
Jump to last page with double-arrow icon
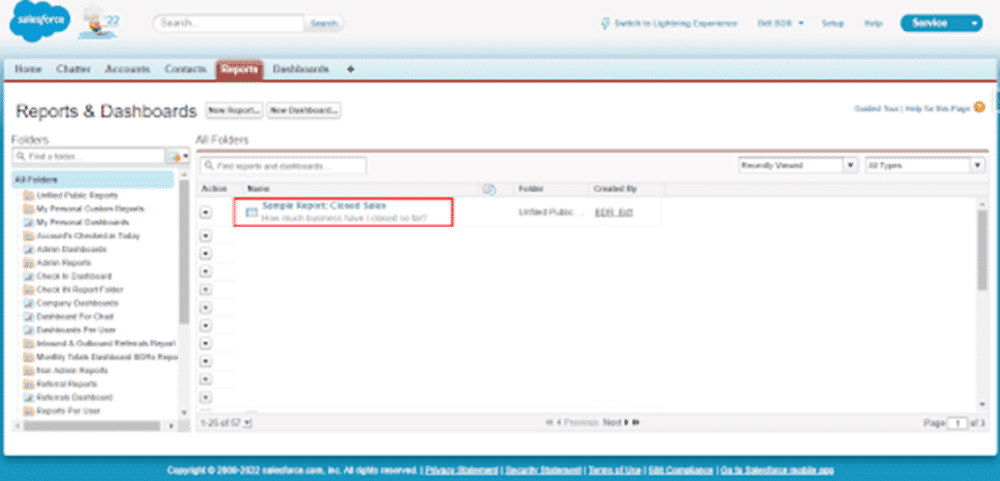click(636, 422)
